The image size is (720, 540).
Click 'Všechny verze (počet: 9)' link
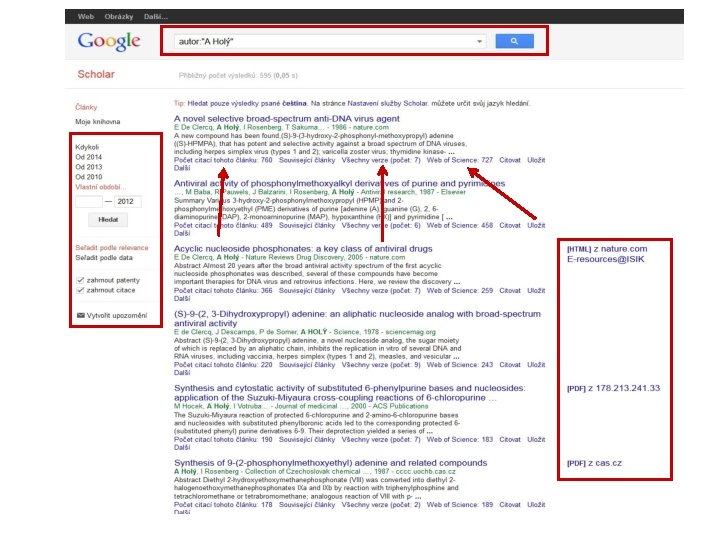click(x=381, y=365)
